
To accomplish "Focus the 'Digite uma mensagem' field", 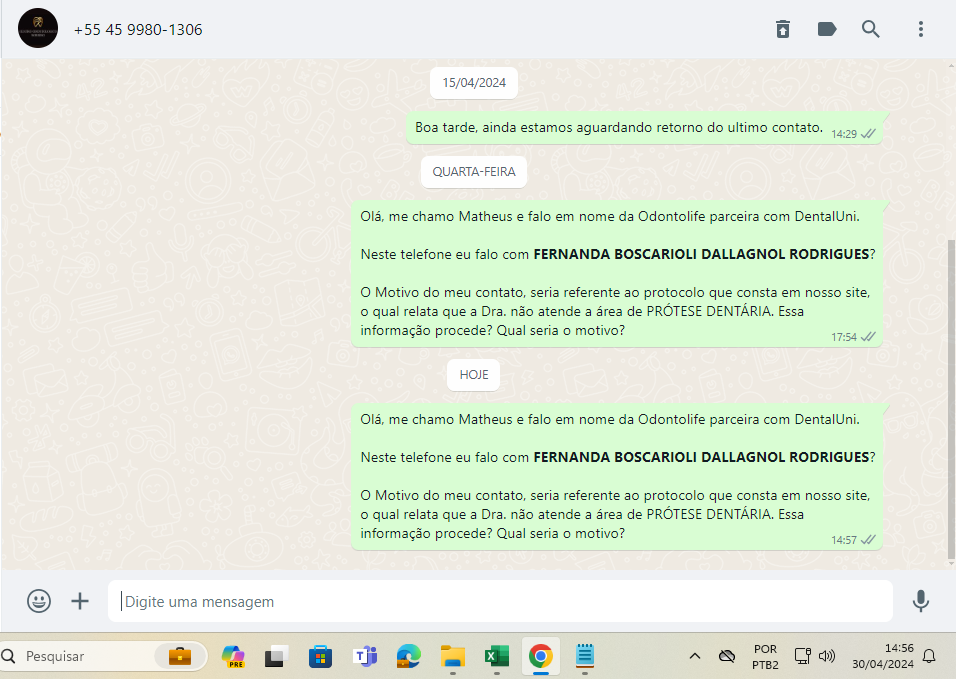I will pos(500,601).
